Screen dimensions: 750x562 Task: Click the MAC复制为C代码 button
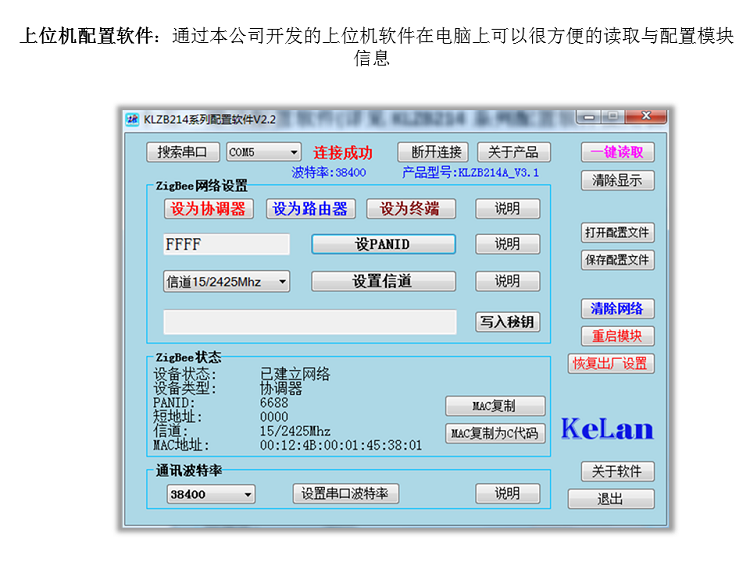[x=495, y=433]
